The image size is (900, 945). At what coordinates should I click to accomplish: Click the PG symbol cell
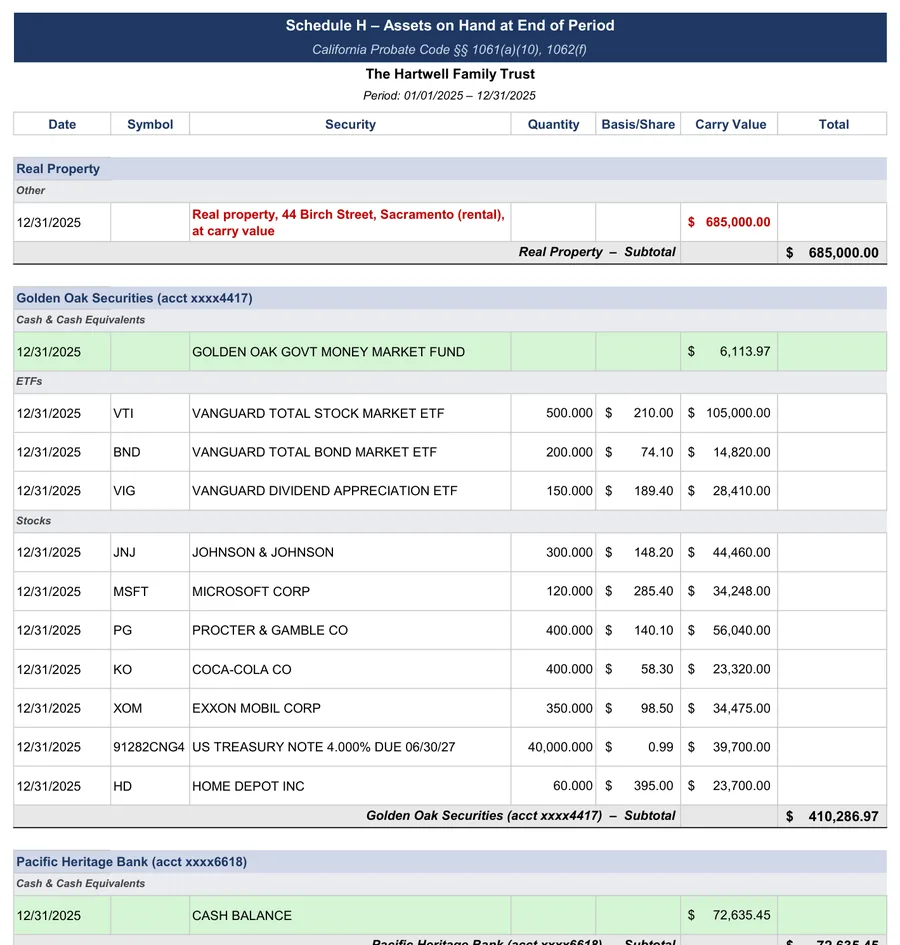150,630
